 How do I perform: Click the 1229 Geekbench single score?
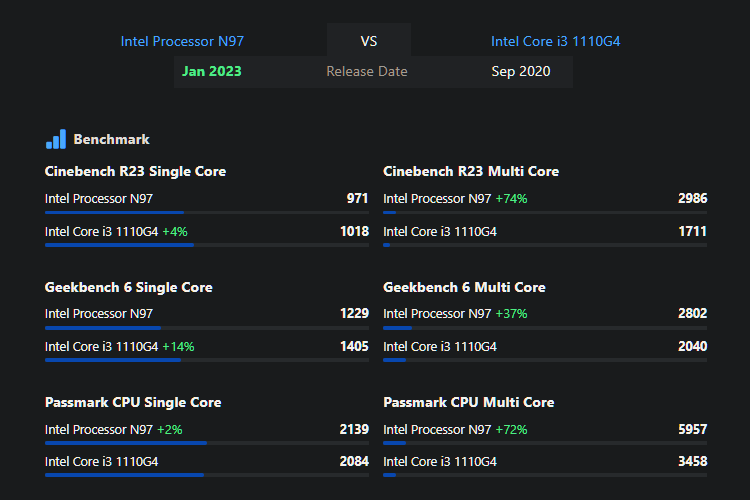pyautogui.click(x=354, y=313)
